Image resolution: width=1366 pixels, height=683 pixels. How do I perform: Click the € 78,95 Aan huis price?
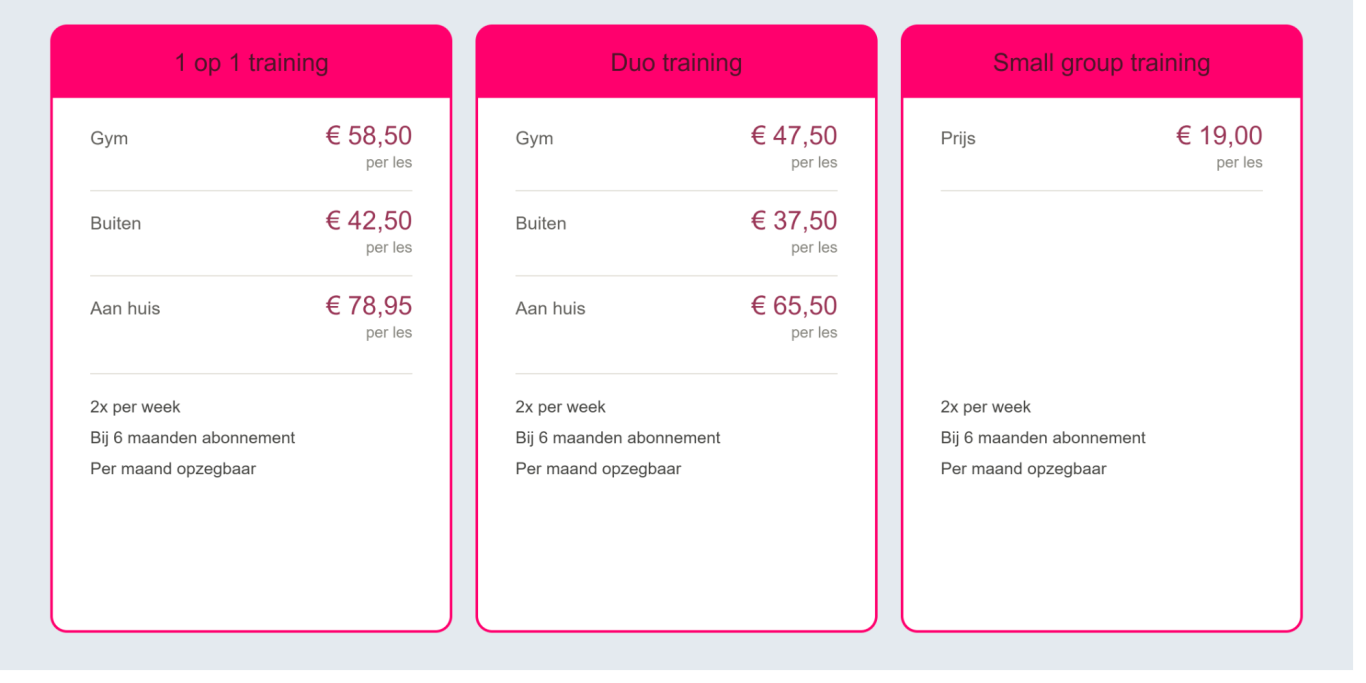(368, 306)
